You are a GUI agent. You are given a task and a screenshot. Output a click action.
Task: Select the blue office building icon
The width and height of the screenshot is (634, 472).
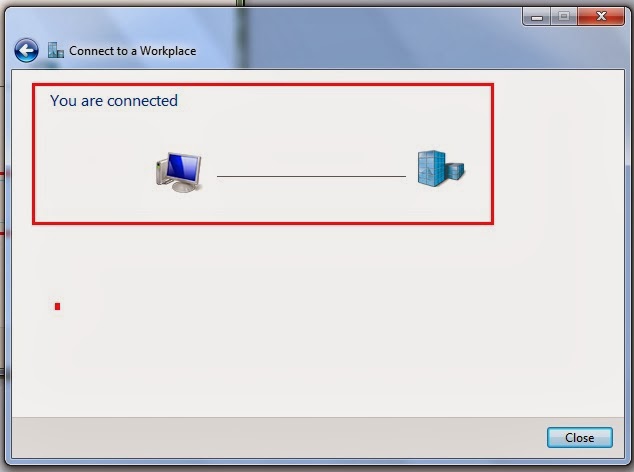click(x=441, y=168)
